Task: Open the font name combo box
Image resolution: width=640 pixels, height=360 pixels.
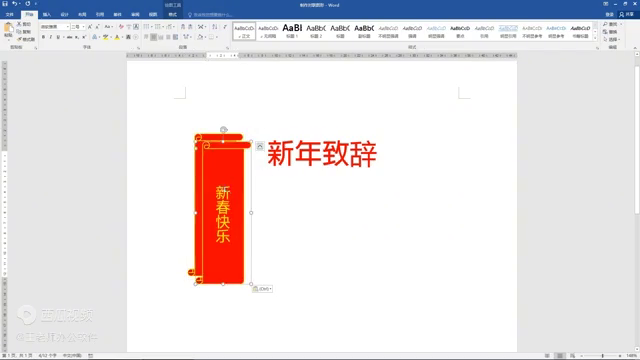Action: [55, 27]
